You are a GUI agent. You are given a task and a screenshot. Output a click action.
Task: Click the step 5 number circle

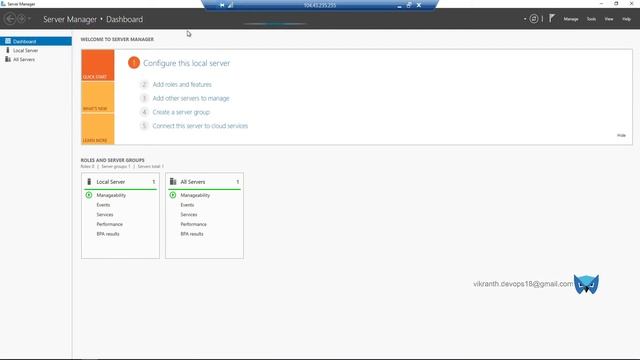click(144, 126)
